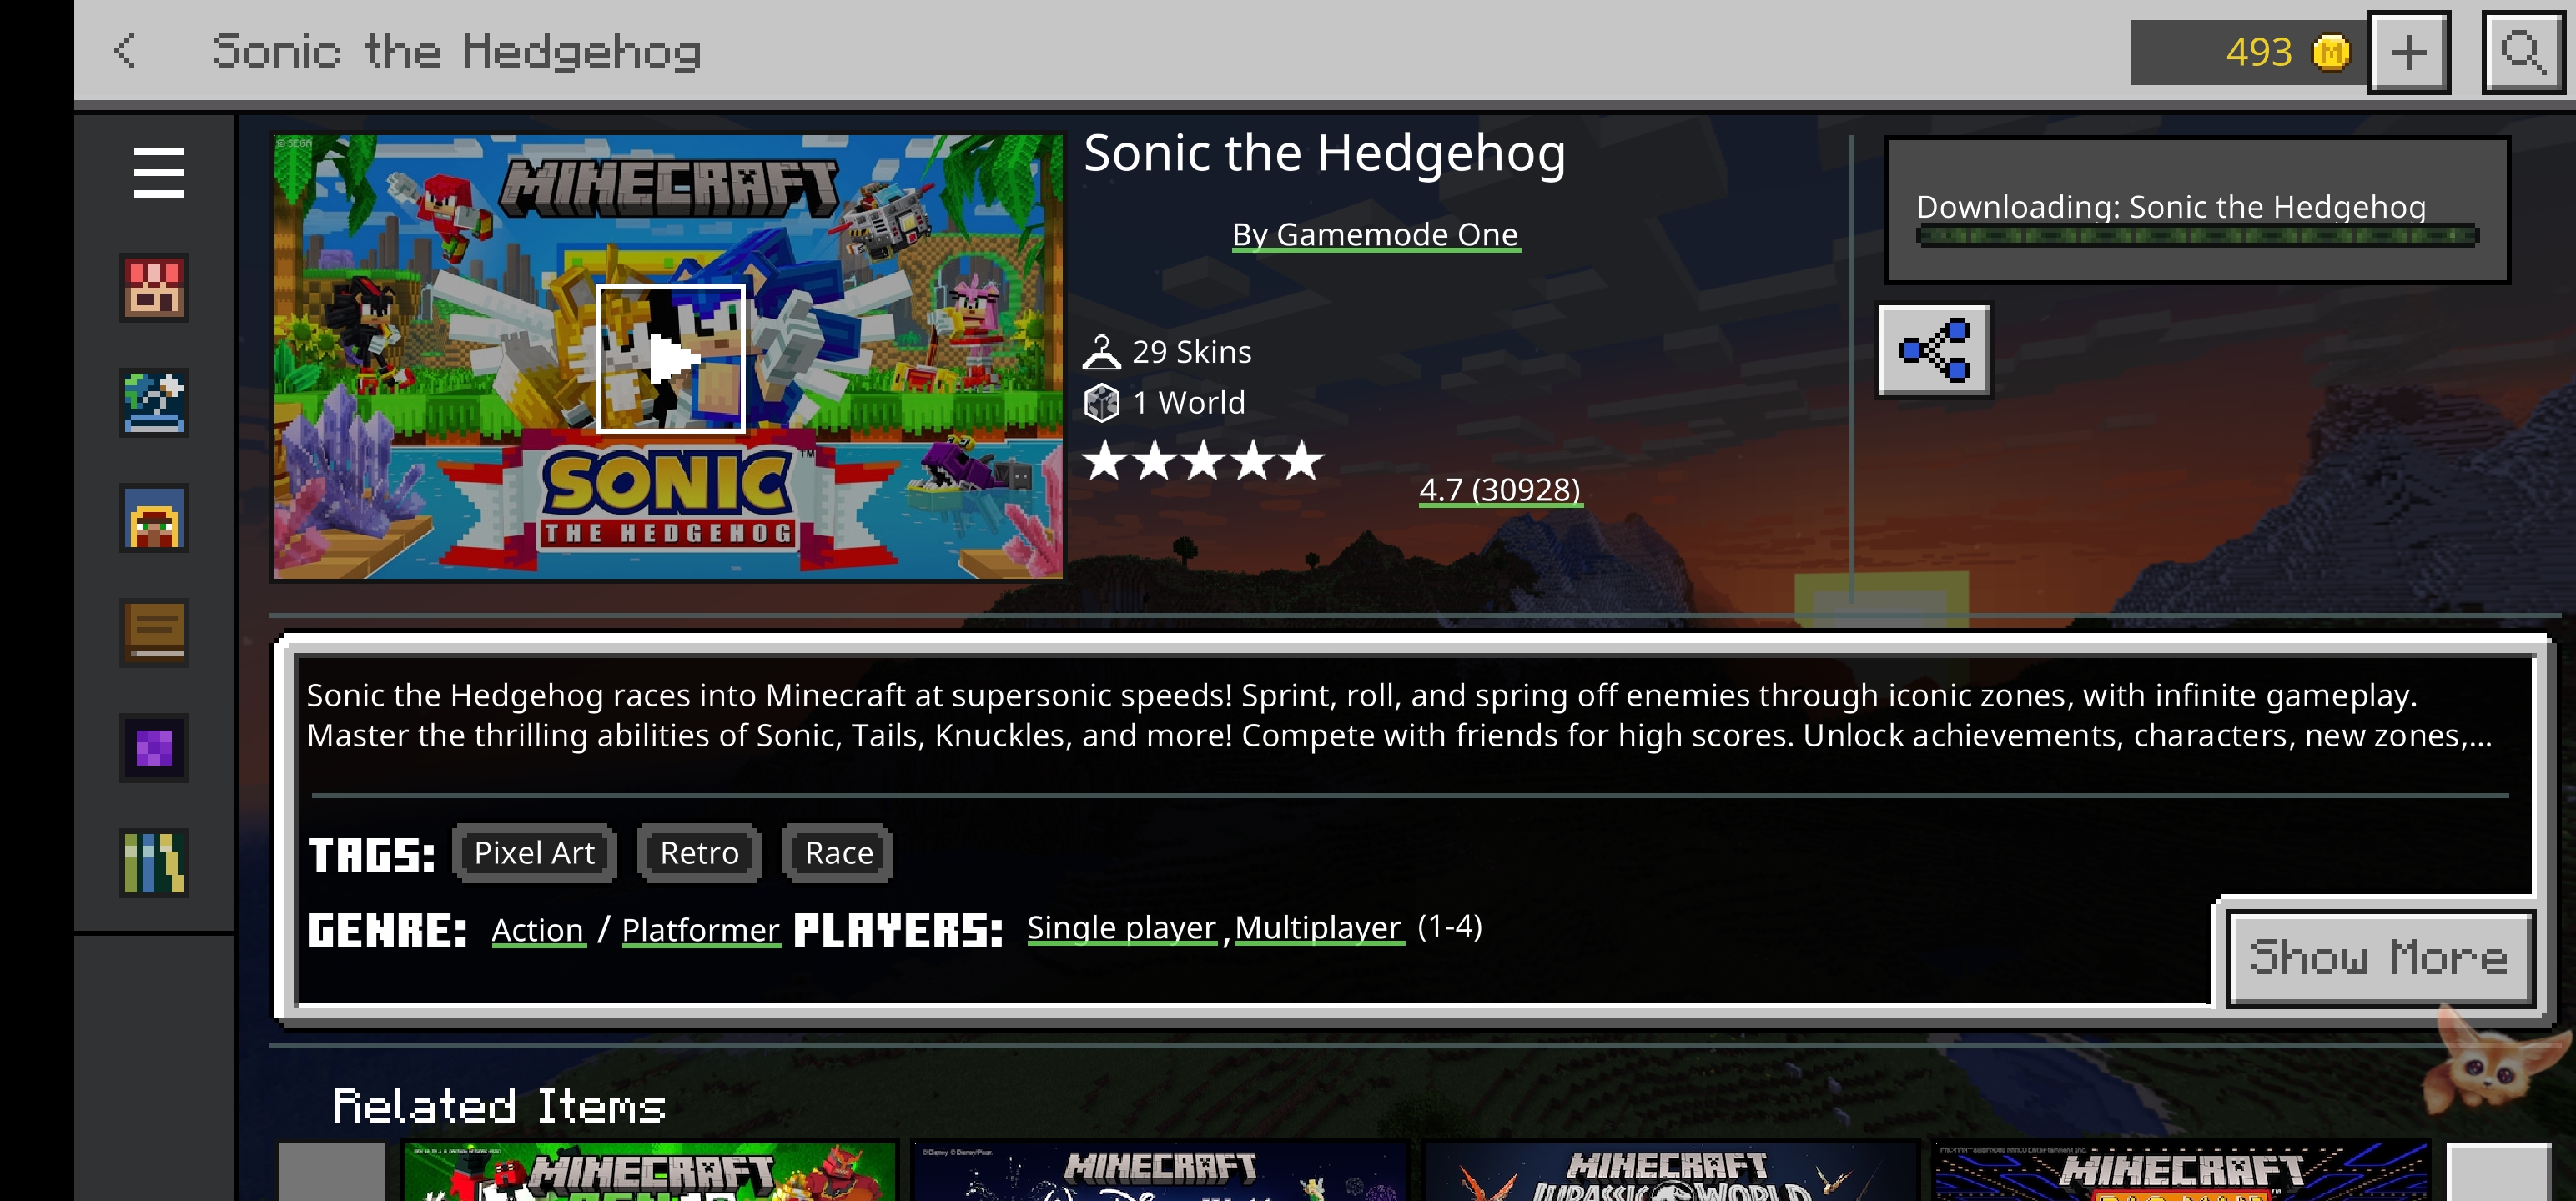This screenshot has width=2576, height=1201.
Task: Open the bookshelf library sidebar icon
Action: (x=154, y=862)
